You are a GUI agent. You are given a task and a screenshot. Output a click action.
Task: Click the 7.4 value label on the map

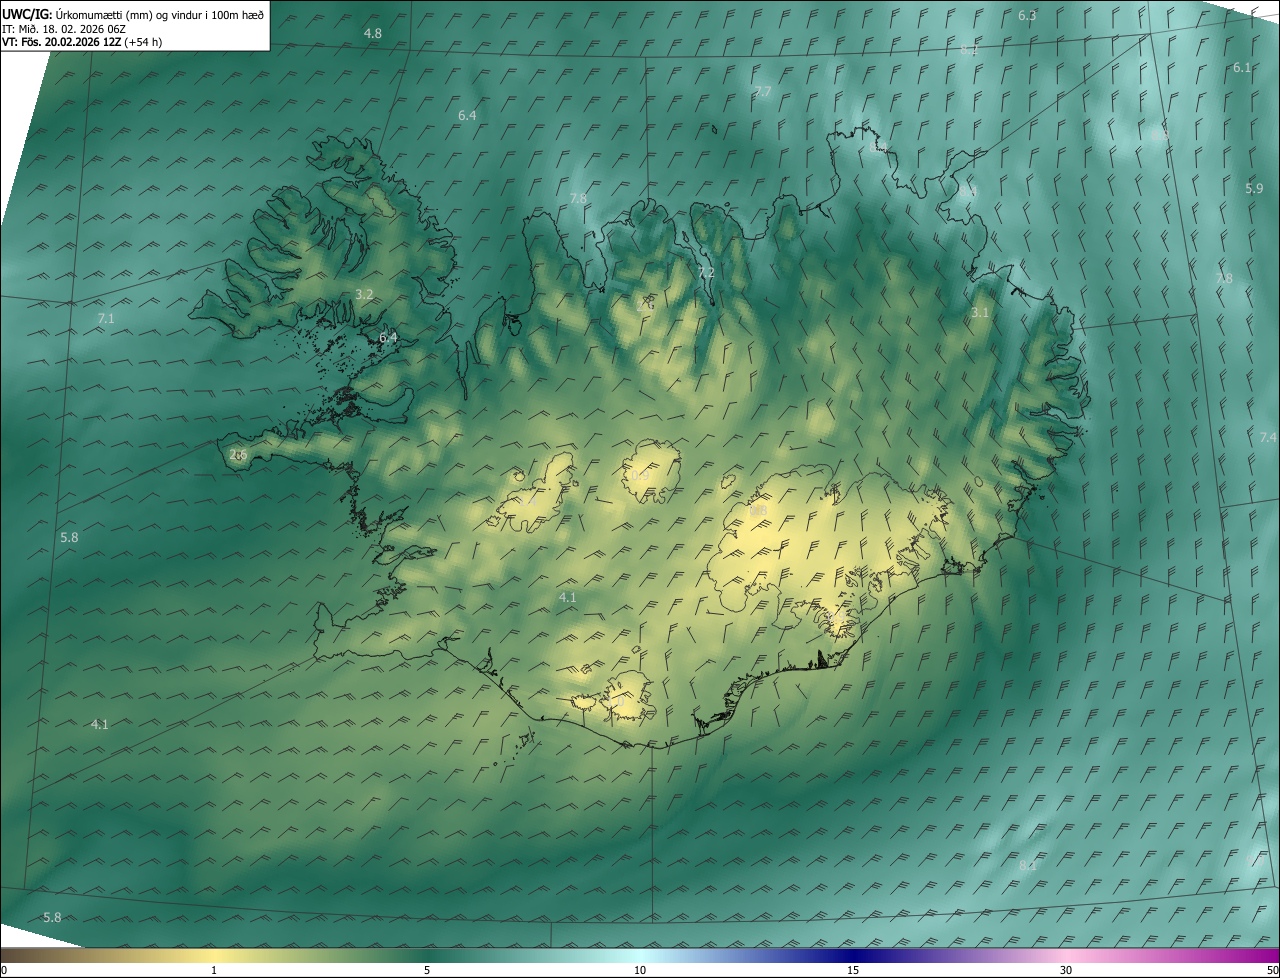[x=1268, y=438]
